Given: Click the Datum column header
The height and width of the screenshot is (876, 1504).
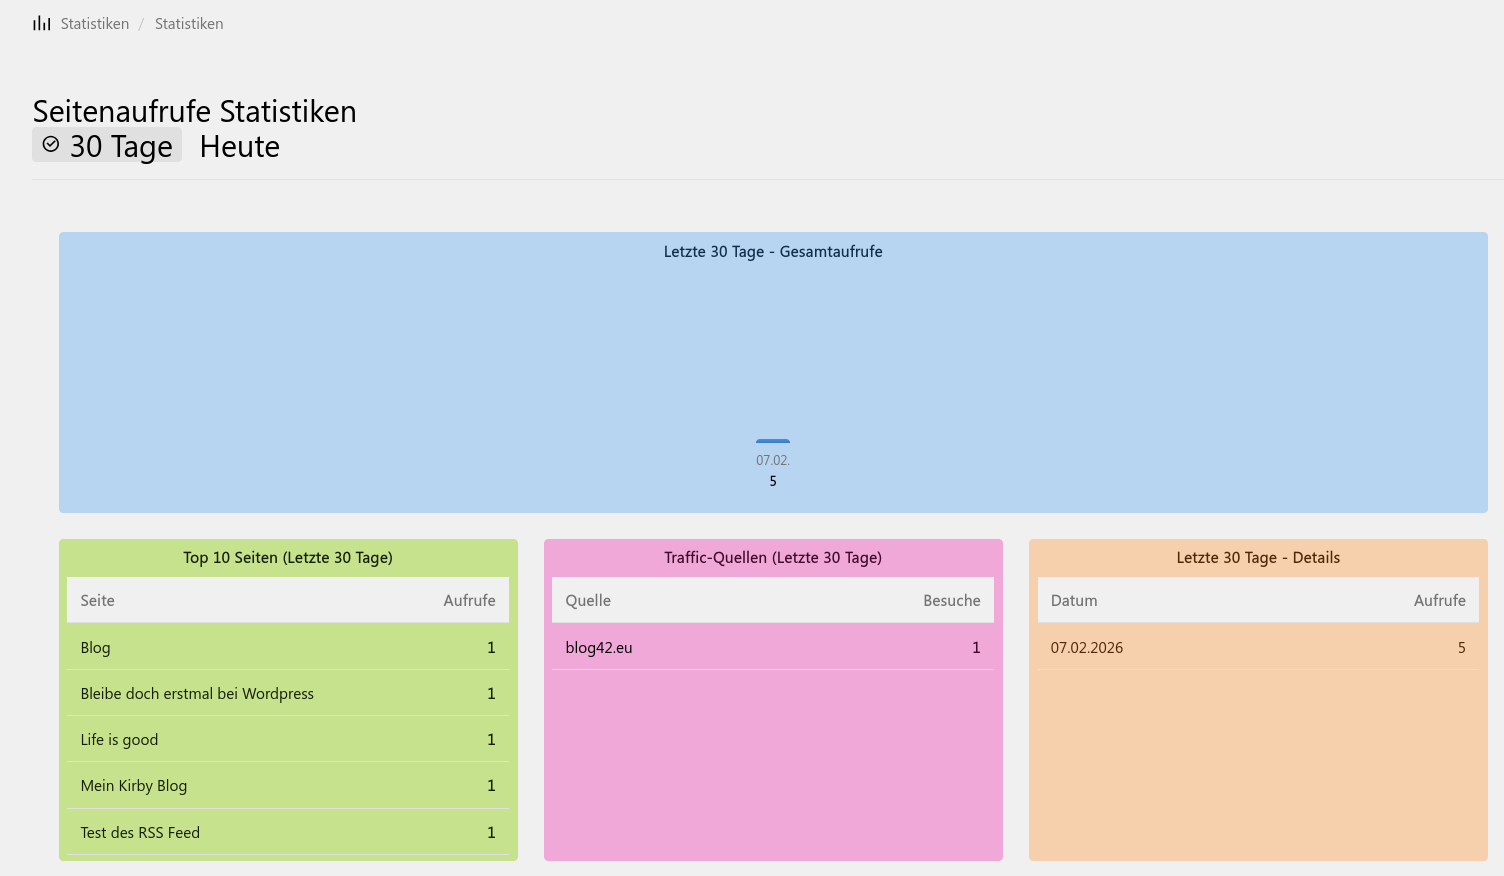Looking at the screenshot, I should (1074, 601).
